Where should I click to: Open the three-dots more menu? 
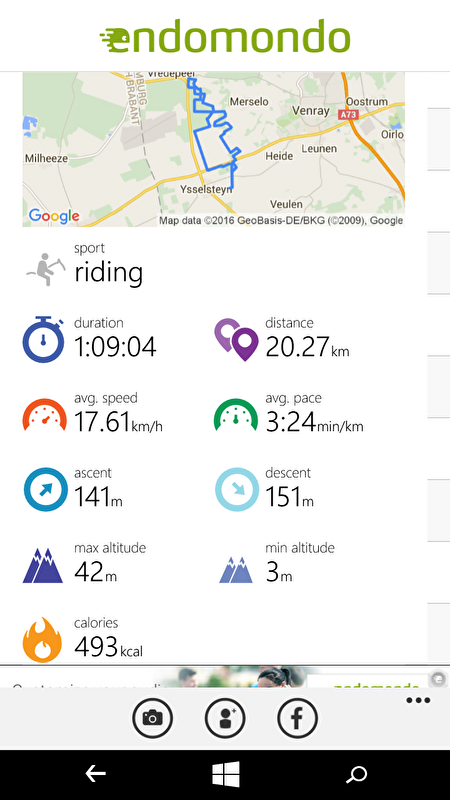pos(418,701)
